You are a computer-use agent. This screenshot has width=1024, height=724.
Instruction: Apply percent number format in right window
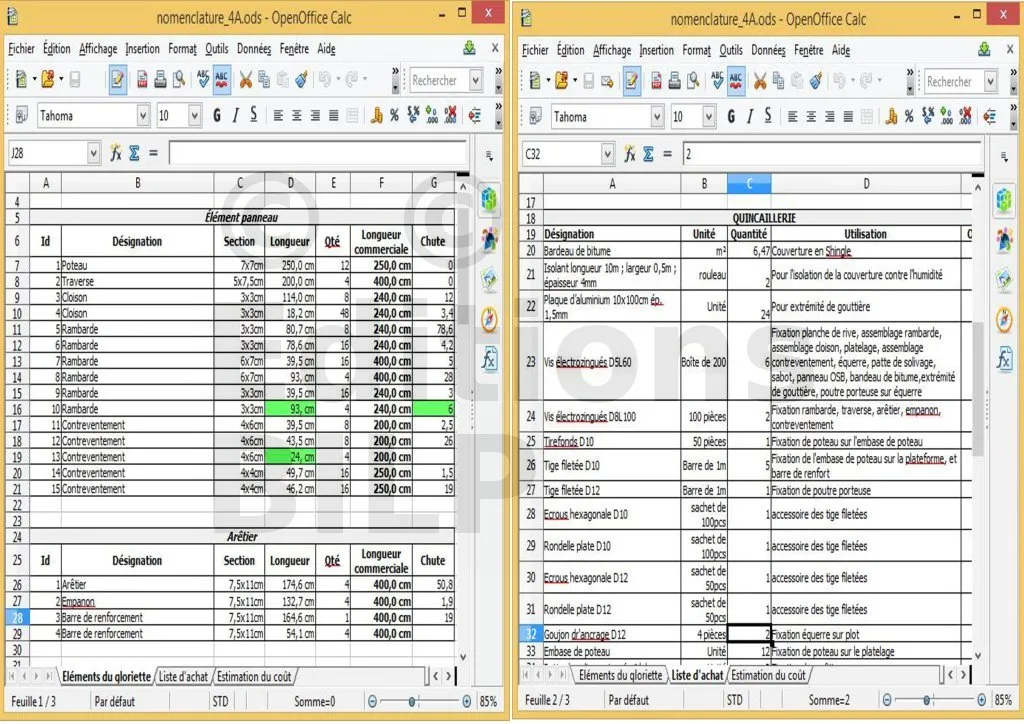pyautogui.click(x=908, y=117)
